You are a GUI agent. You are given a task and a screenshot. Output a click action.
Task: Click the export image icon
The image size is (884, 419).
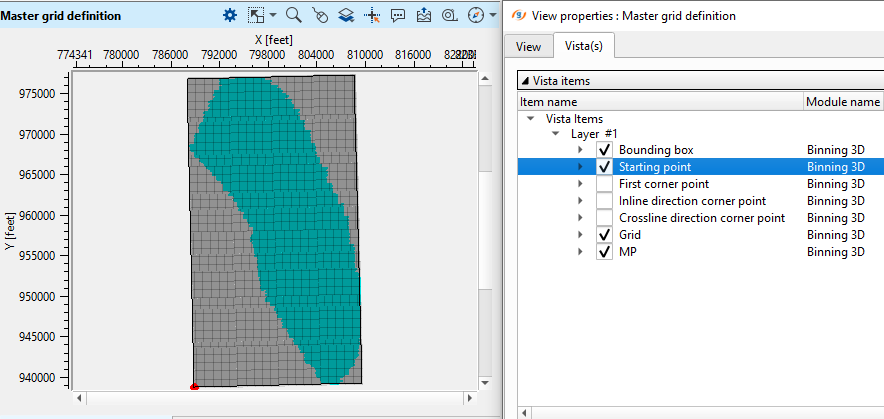click(x=424, y=15)
